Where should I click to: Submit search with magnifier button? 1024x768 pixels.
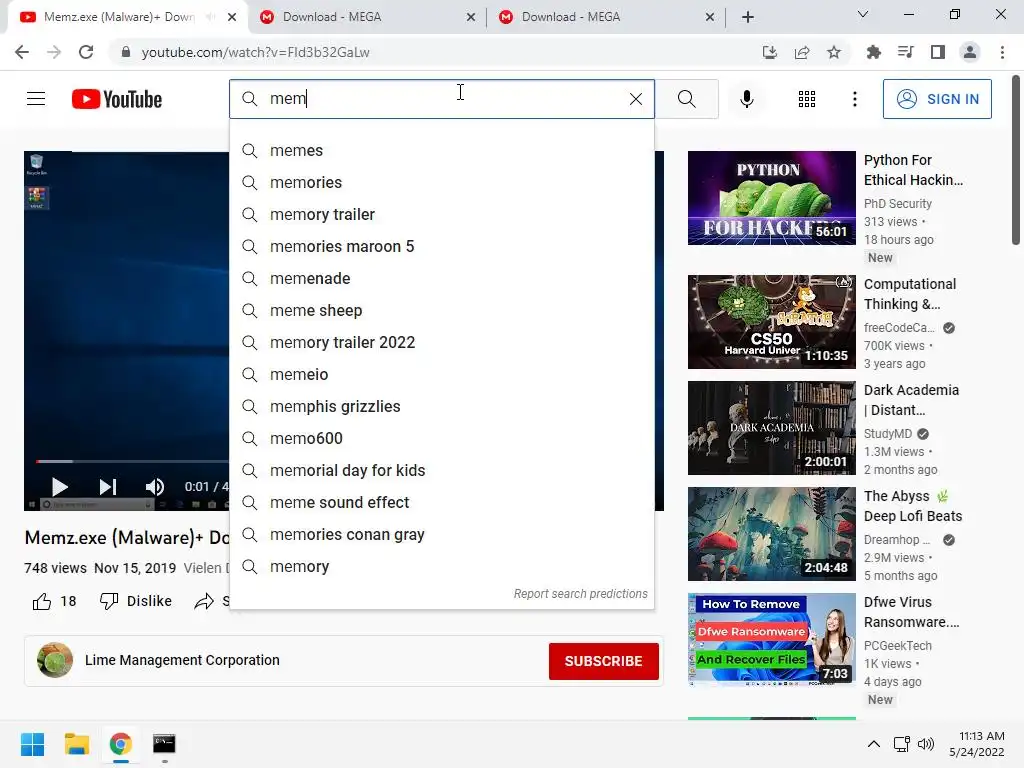tap(686, 99)
